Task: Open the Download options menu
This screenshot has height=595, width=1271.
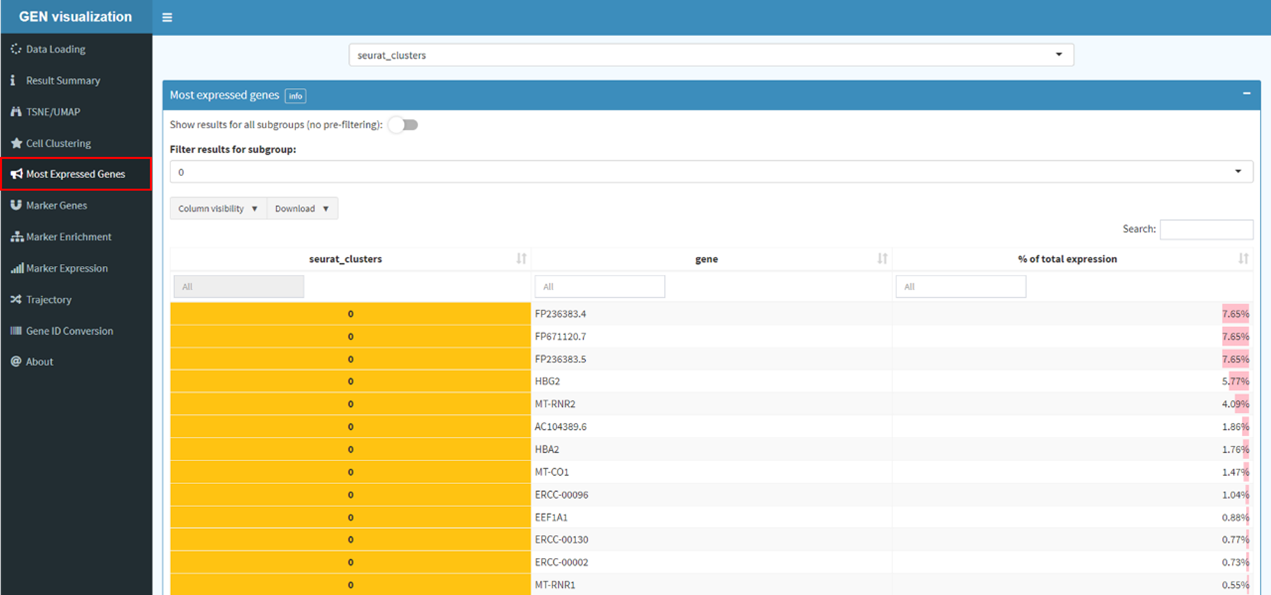Action: click(302, 209)
